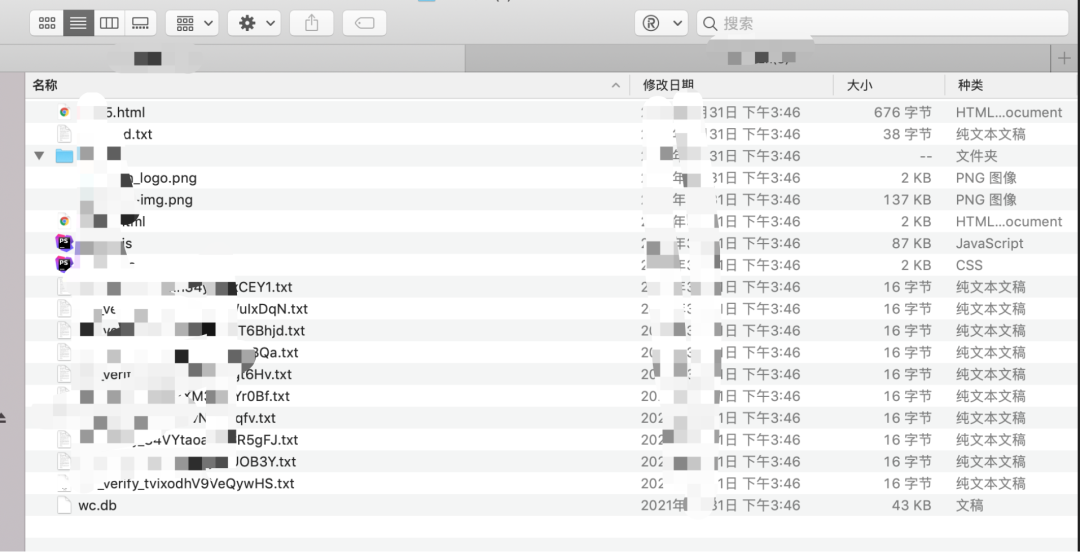Add a new Finder tab with plus button
1080x556 pixels.
click(1064, 59)
